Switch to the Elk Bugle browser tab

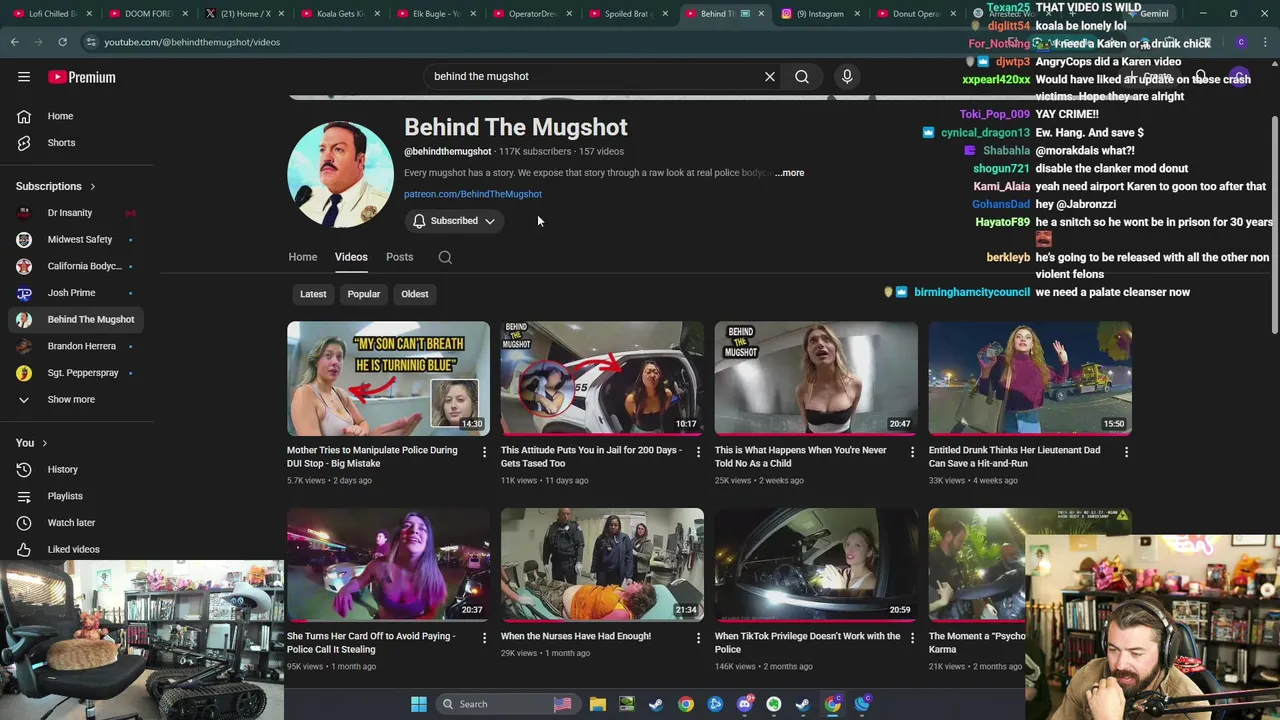(435, 14)
